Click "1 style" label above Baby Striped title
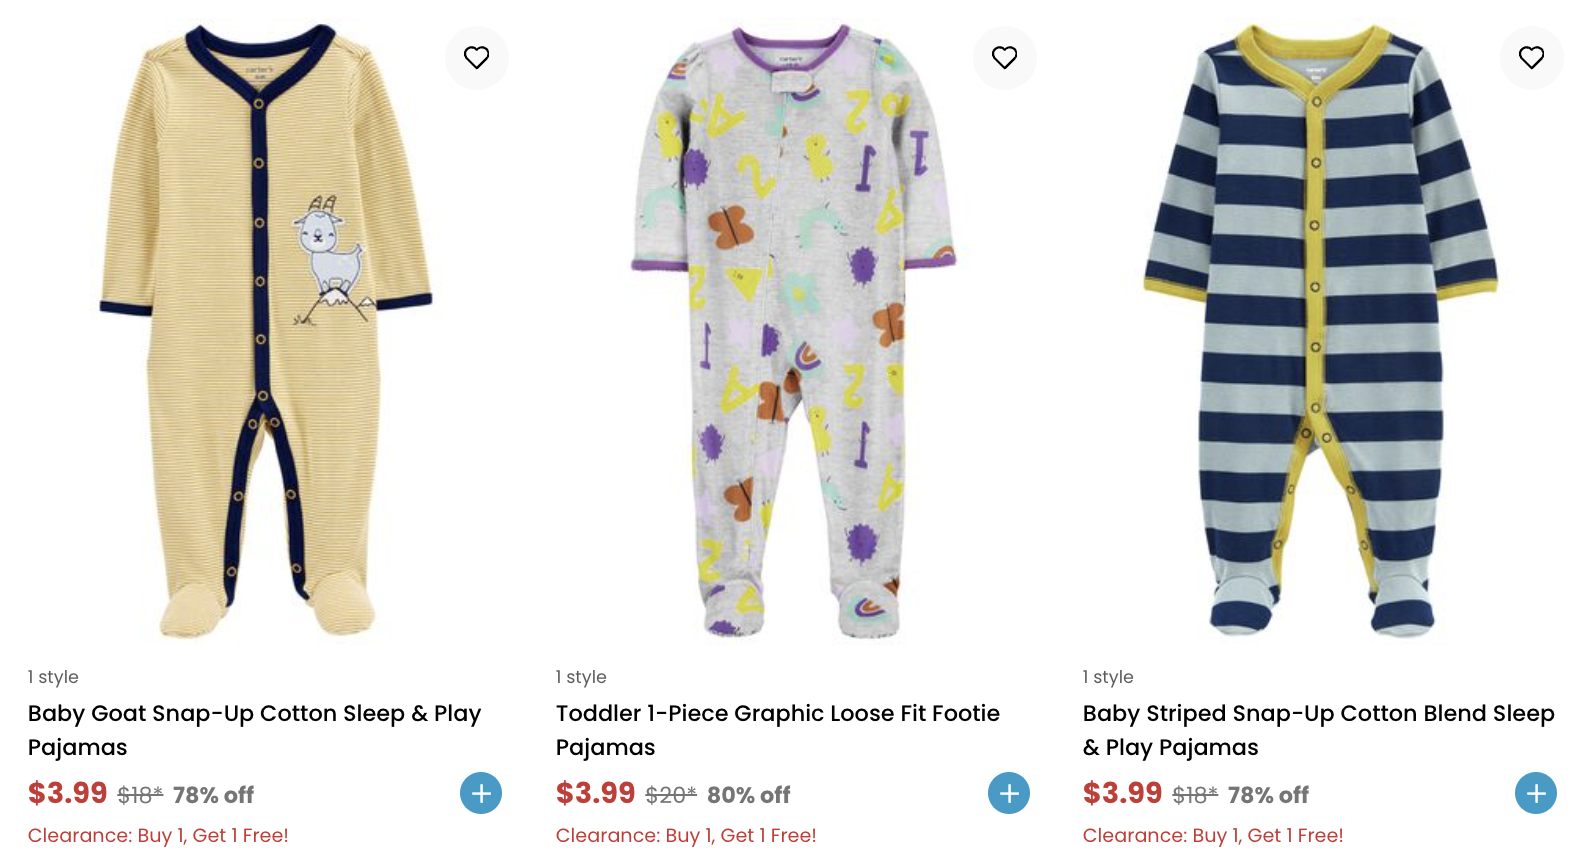Image resolution: width=1588 pixels, height=866 pixels. click(x=1108, y=677)
